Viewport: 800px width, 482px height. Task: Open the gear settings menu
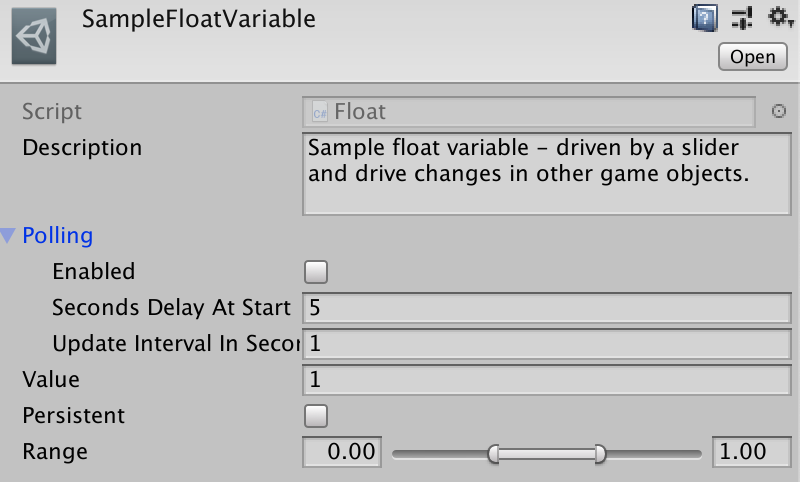[780, 17]
